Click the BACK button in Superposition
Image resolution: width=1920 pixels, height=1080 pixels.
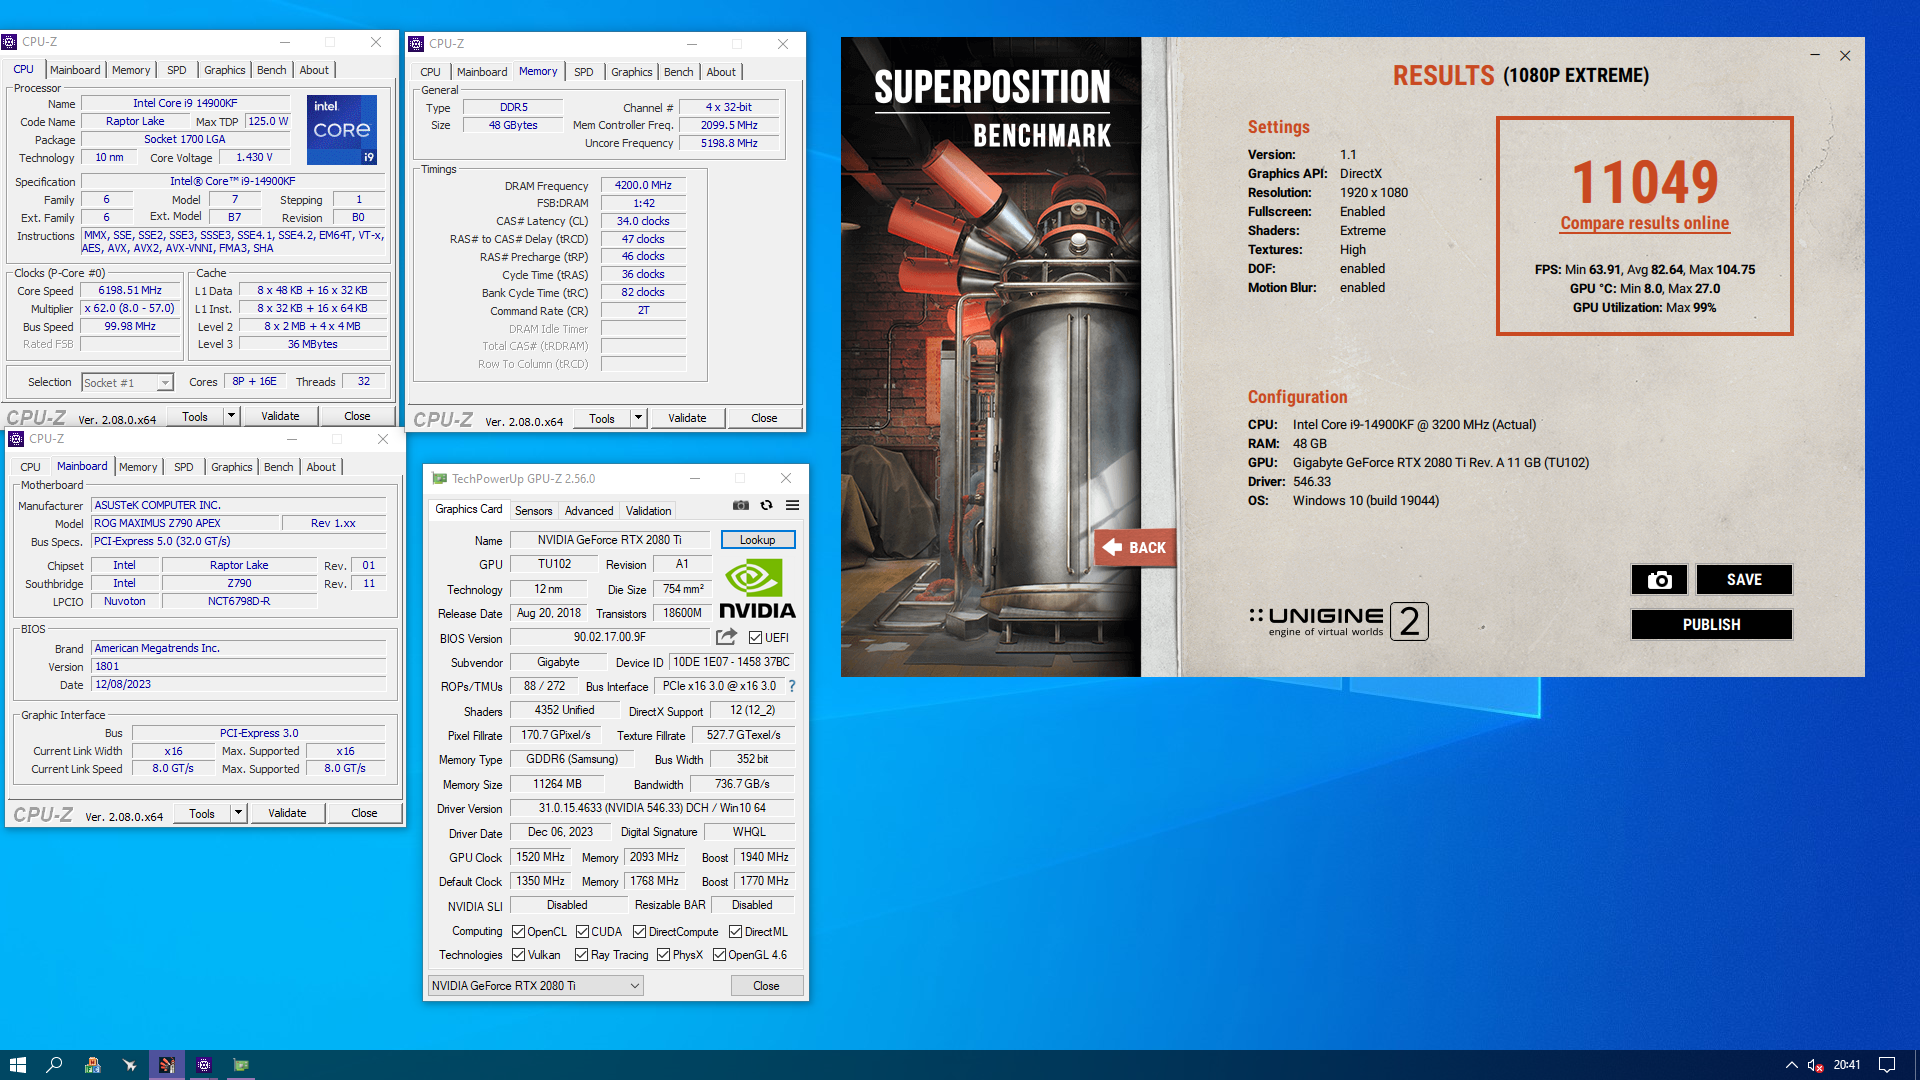point(1135,548)
